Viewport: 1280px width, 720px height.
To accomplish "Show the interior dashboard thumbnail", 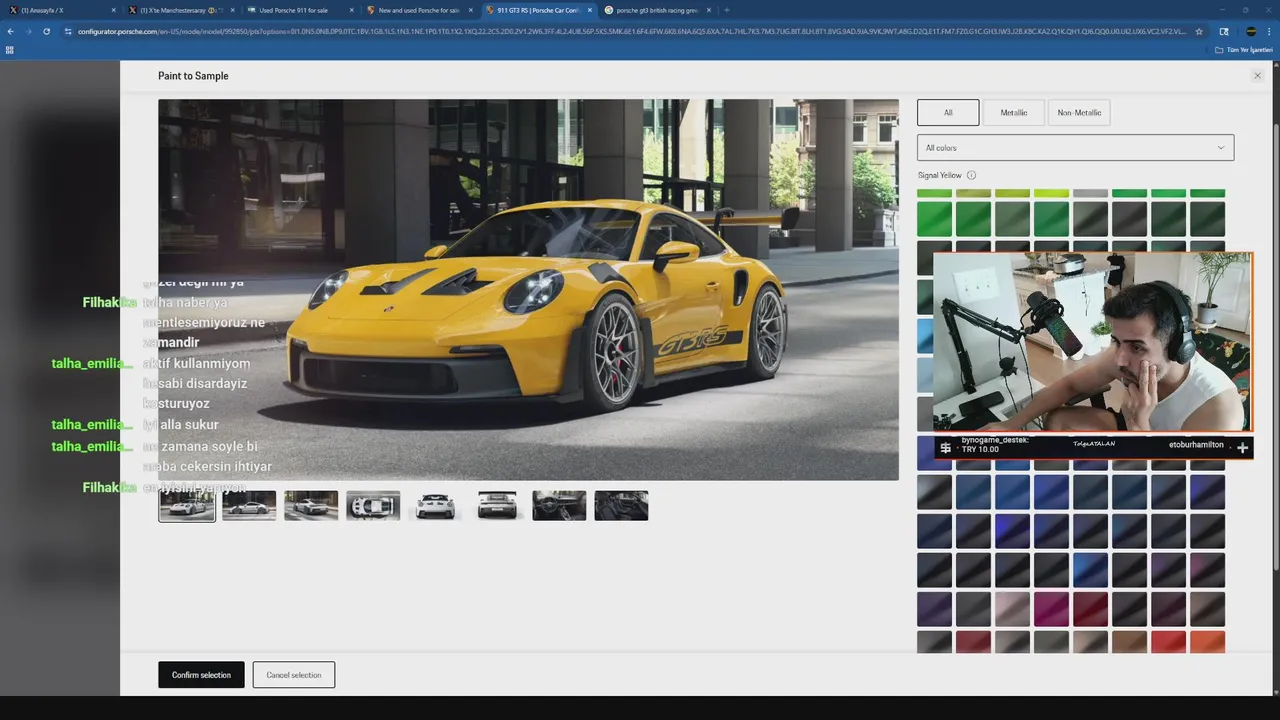I will (x=559, y=506).
